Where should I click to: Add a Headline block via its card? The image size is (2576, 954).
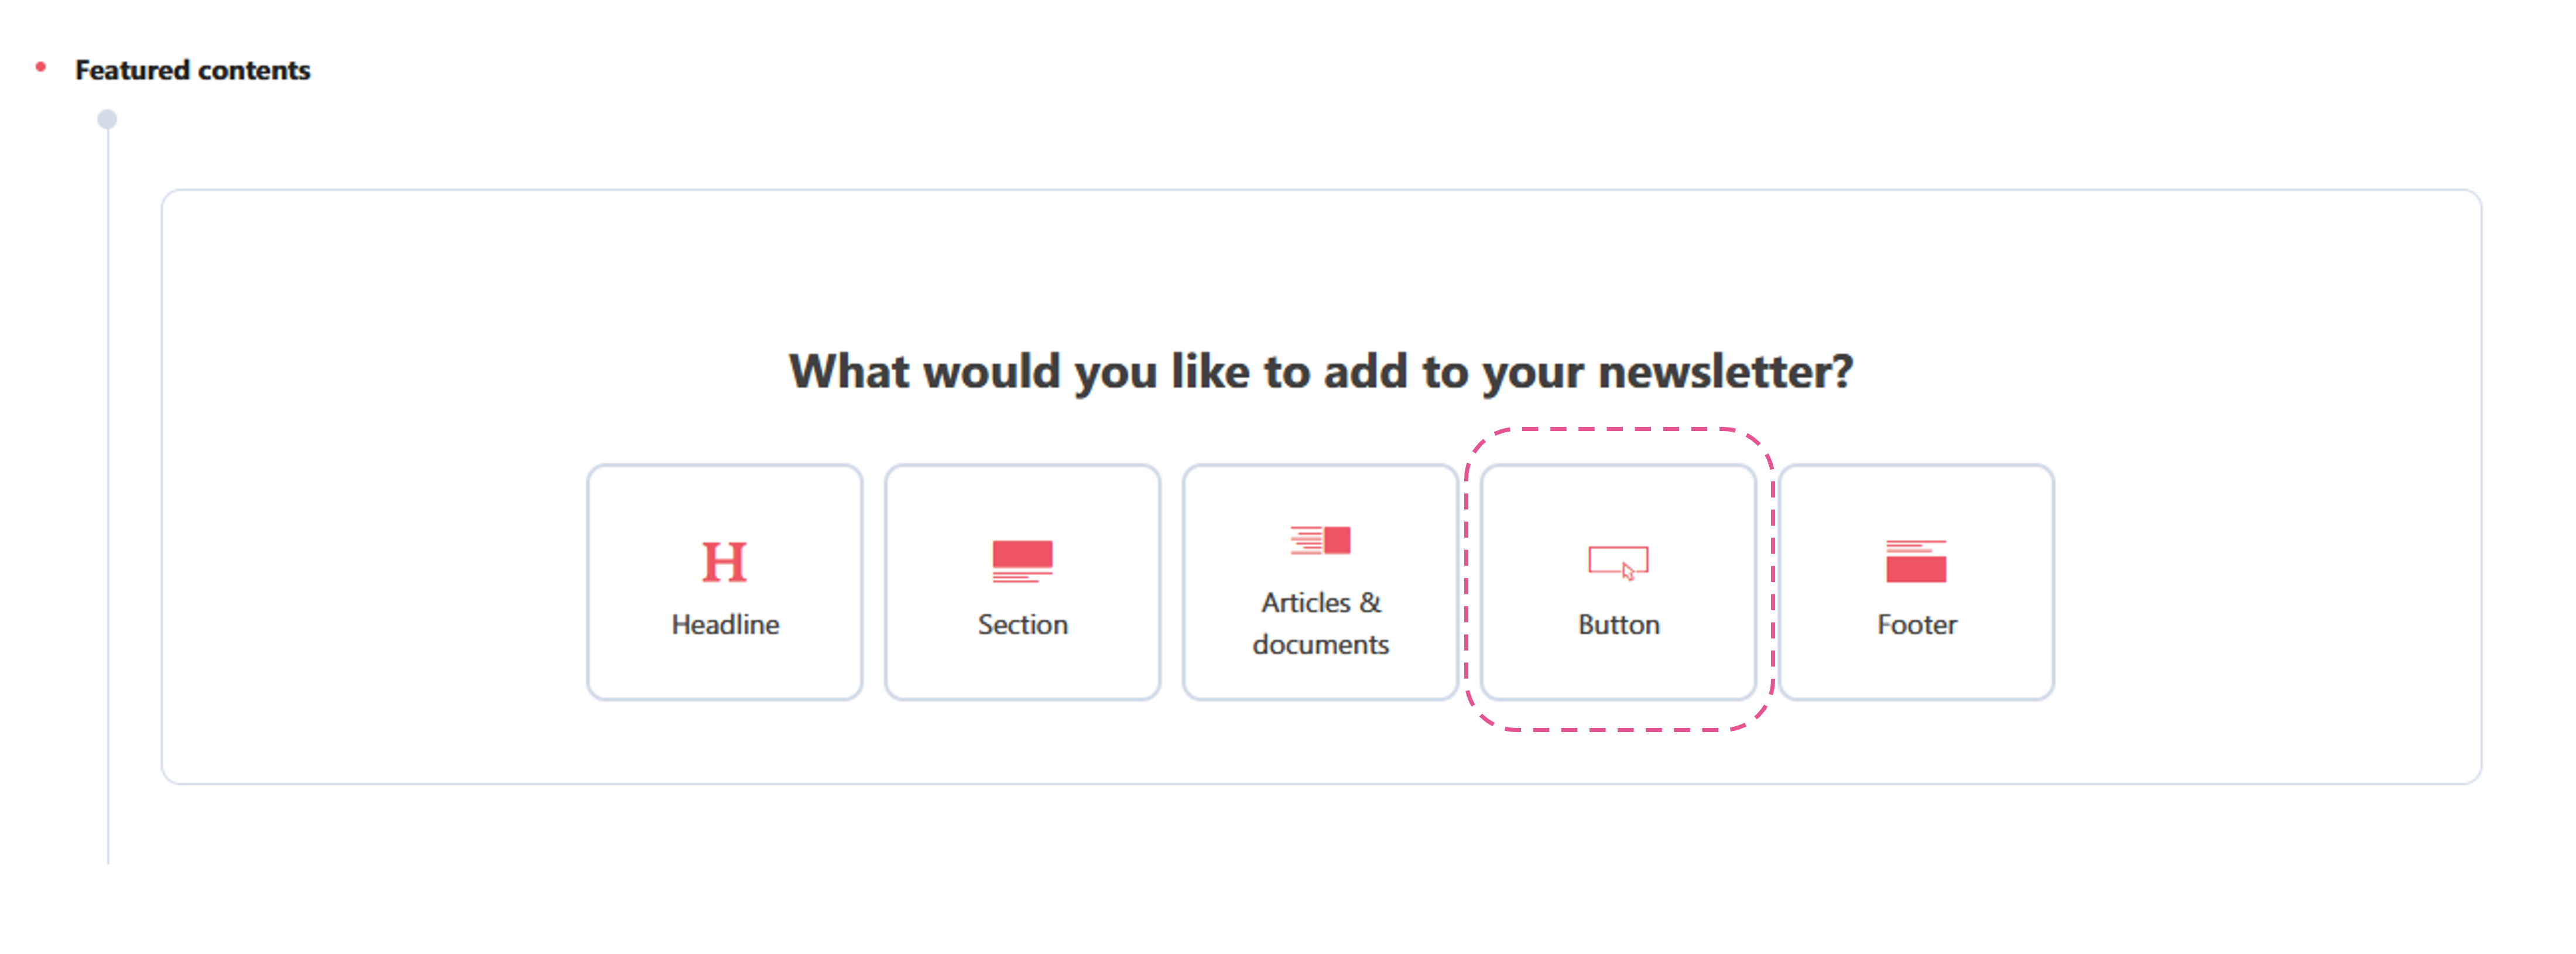click(724, 582)
